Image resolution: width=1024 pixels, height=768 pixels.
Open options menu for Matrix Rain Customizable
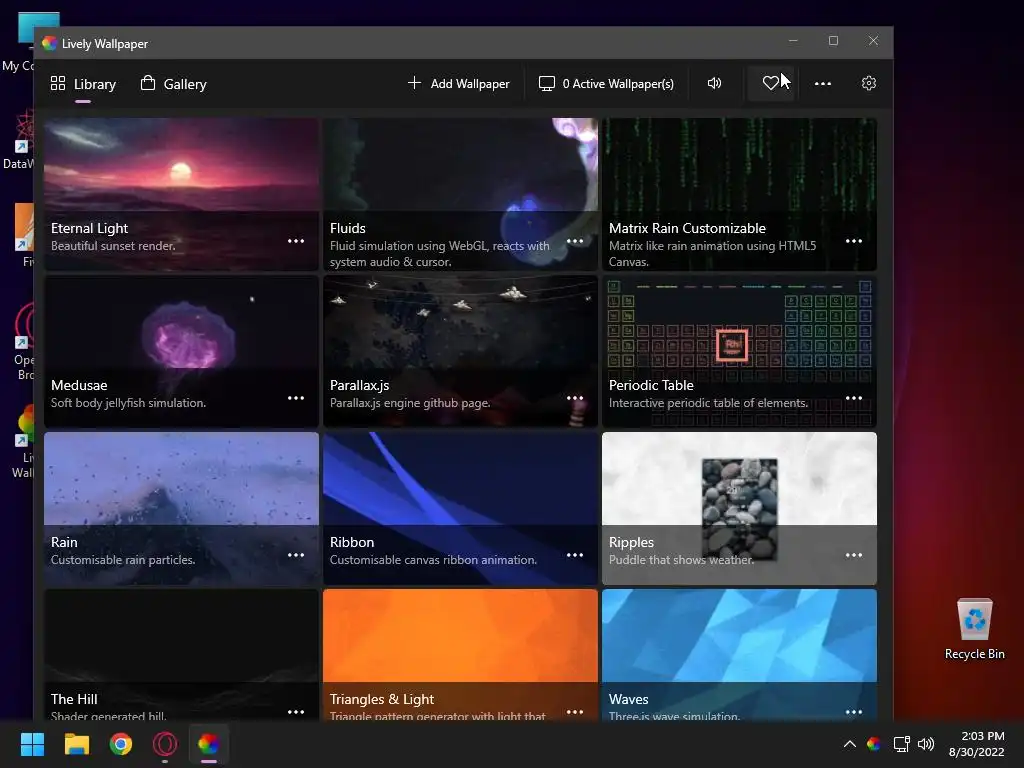[x=854, y=241]
